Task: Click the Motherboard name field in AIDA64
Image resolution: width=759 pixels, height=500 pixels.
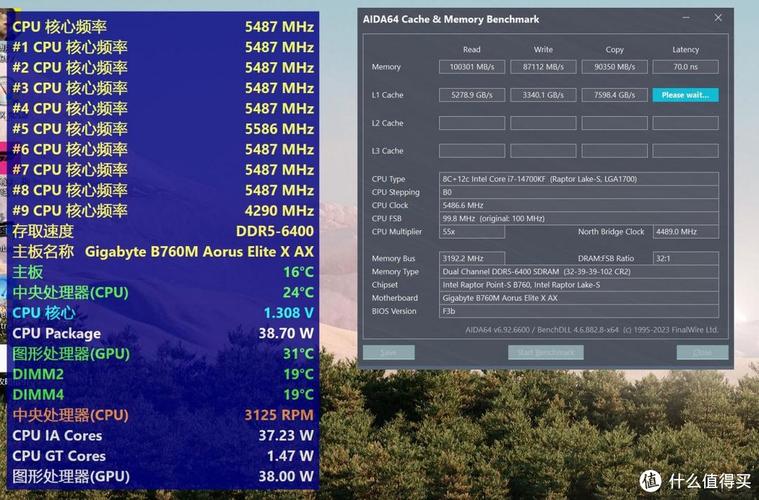Action: click(579, 298)
